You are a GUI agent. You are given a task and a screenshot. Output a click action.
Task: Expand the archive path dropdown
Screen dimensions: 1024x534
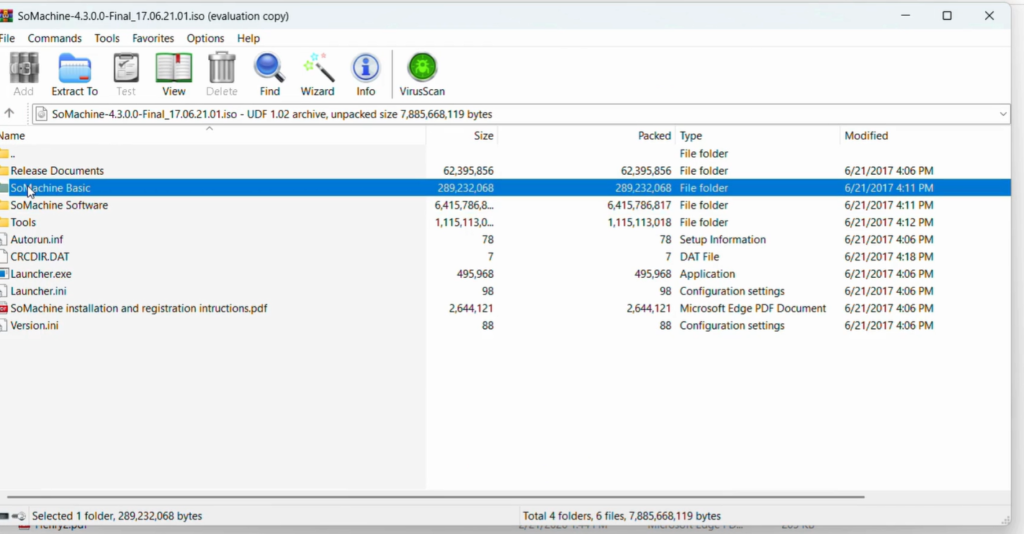1002,114
